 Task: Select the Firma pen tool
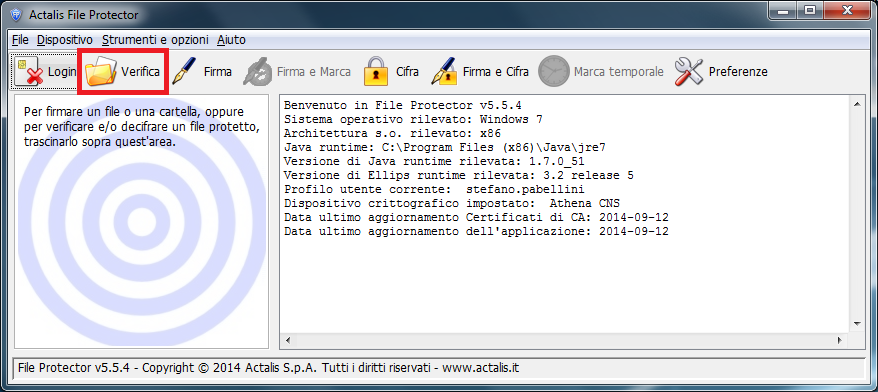click(184, 72)
